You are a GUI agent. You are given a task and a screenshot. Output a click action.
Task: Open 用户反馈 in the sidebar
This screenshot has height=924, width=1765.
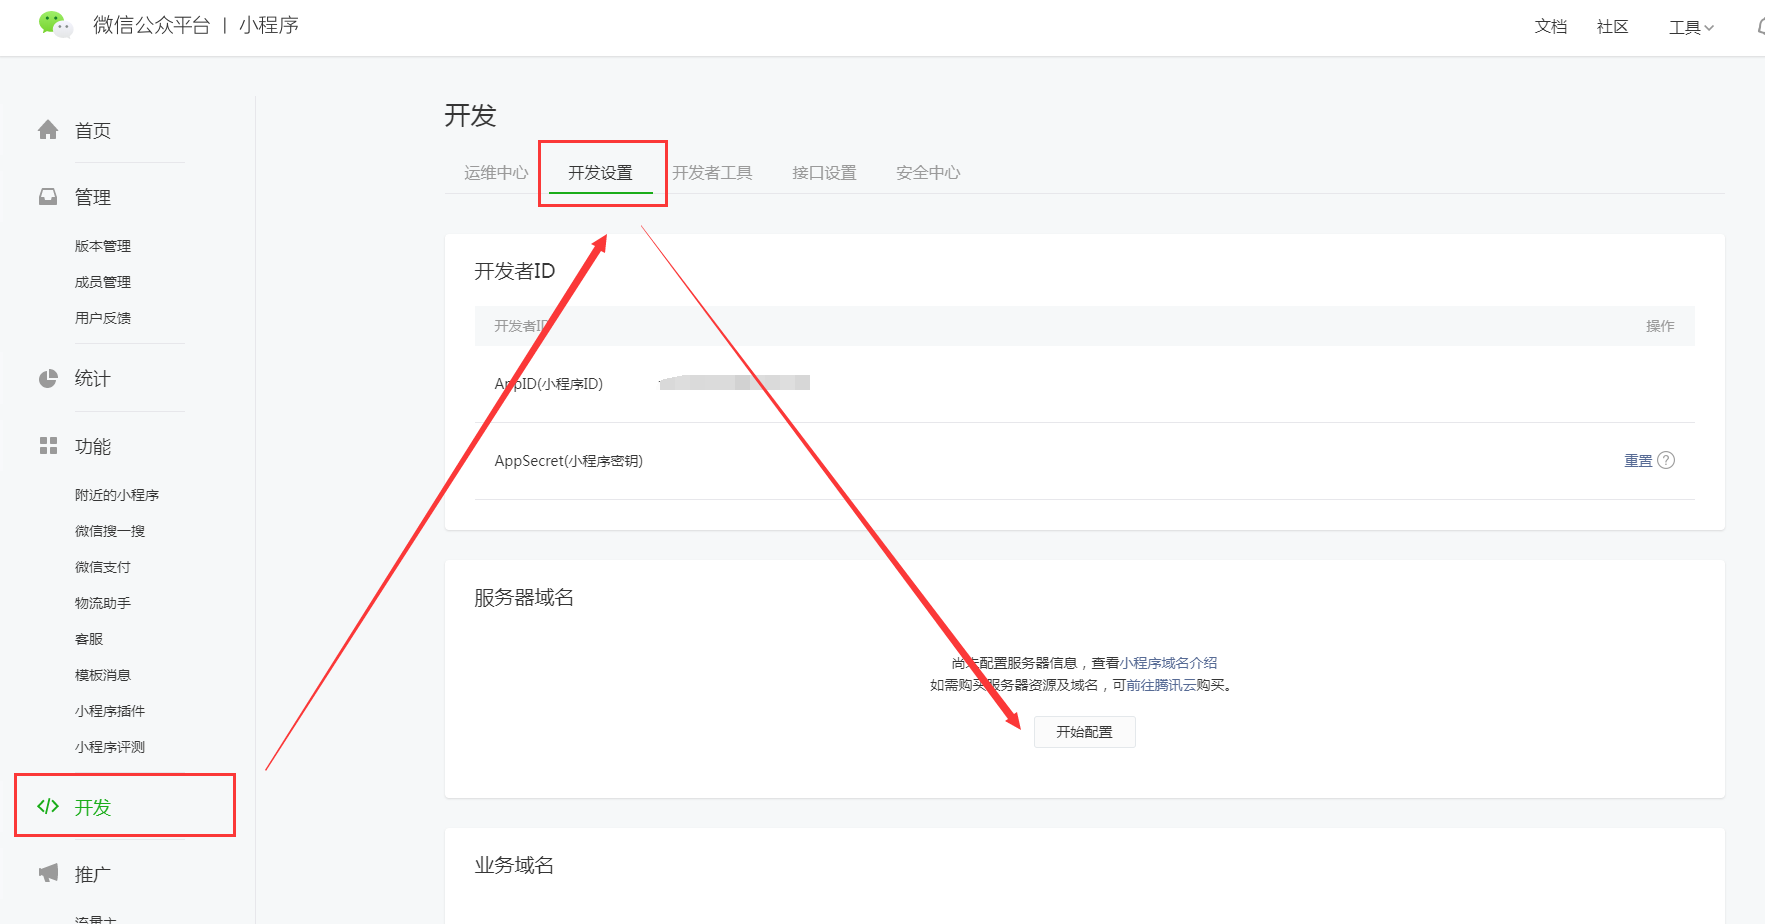coord(103,318)
